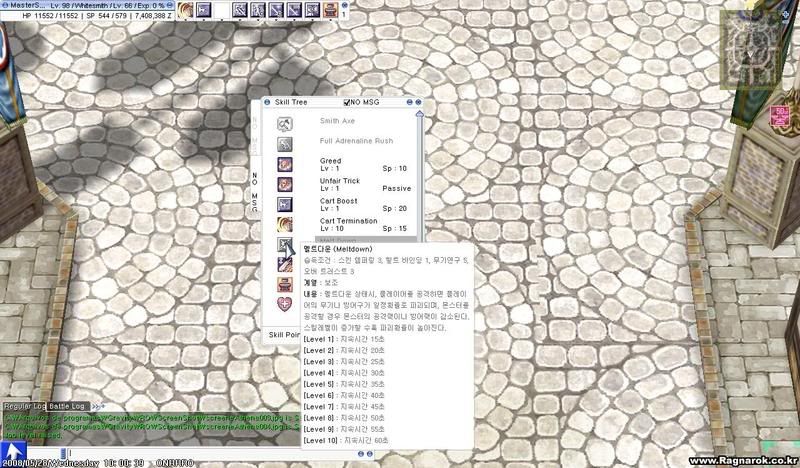Click the first round button at chat bar's right end
This screenshot has width=800, height=468.
[x=361, y=454]
